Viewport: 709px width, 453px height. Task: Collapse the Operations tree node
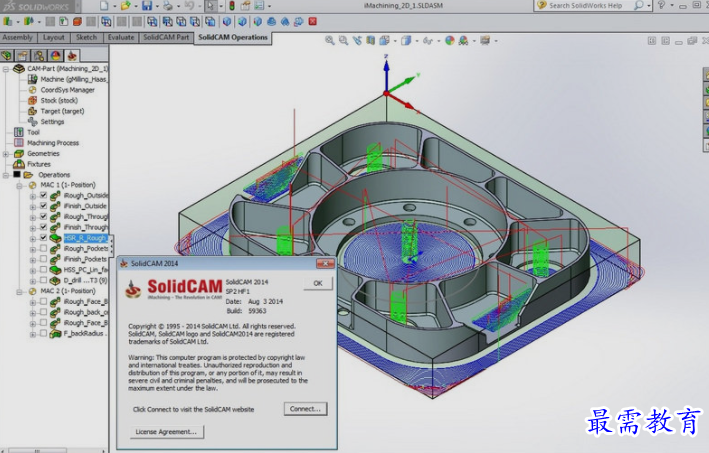(6, 175)
